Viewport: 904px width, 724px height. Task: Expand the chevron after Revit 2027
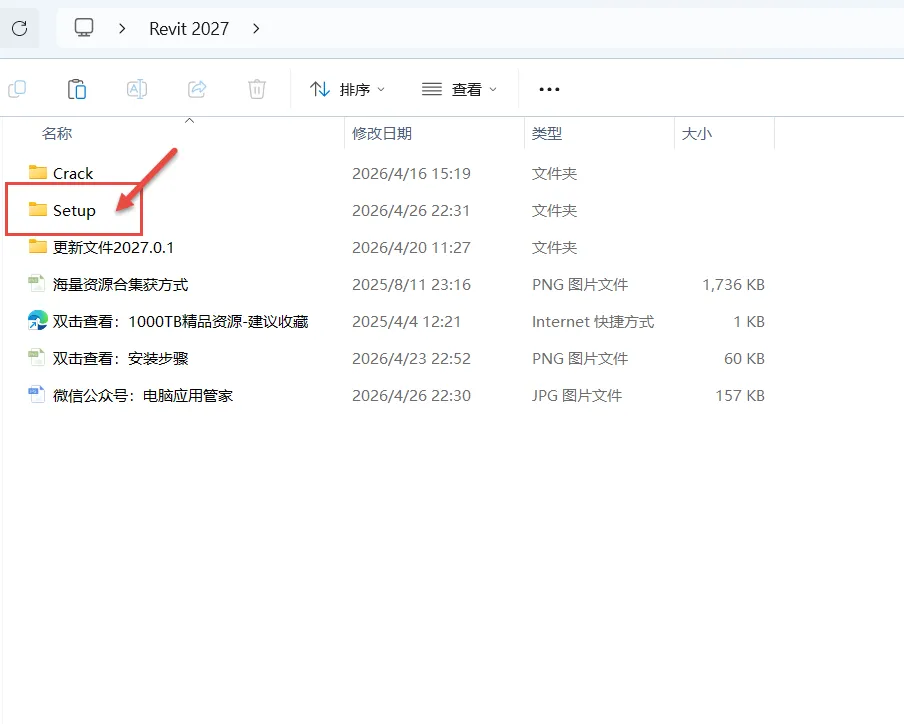click(256, 28)
